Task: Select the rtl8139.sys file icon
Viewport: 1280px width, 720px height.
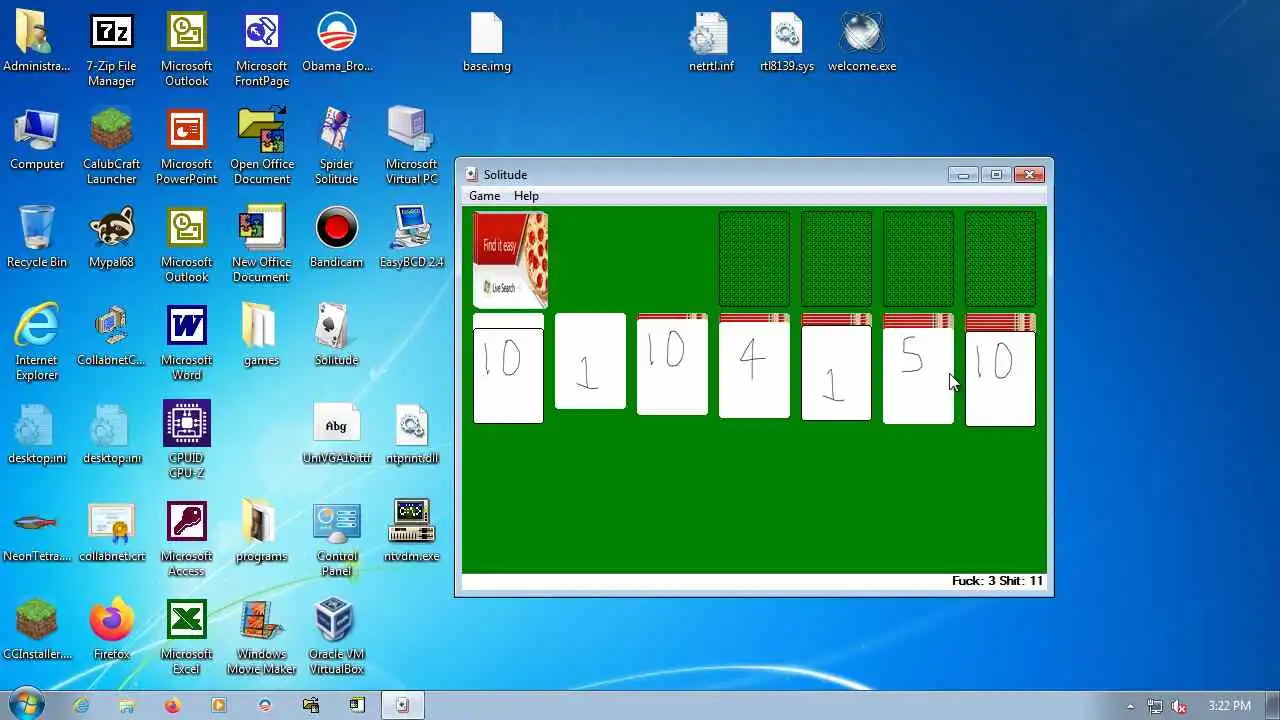Action: tap(787, 42)
